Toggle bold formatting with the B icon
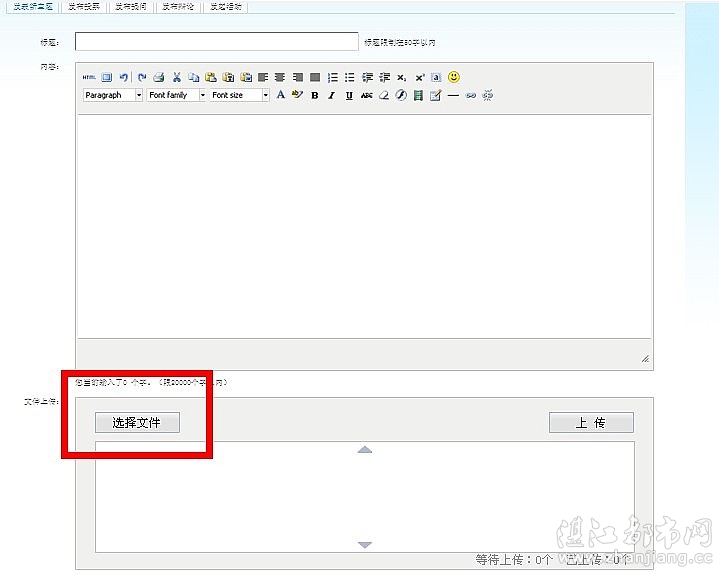 coord(314,96)
